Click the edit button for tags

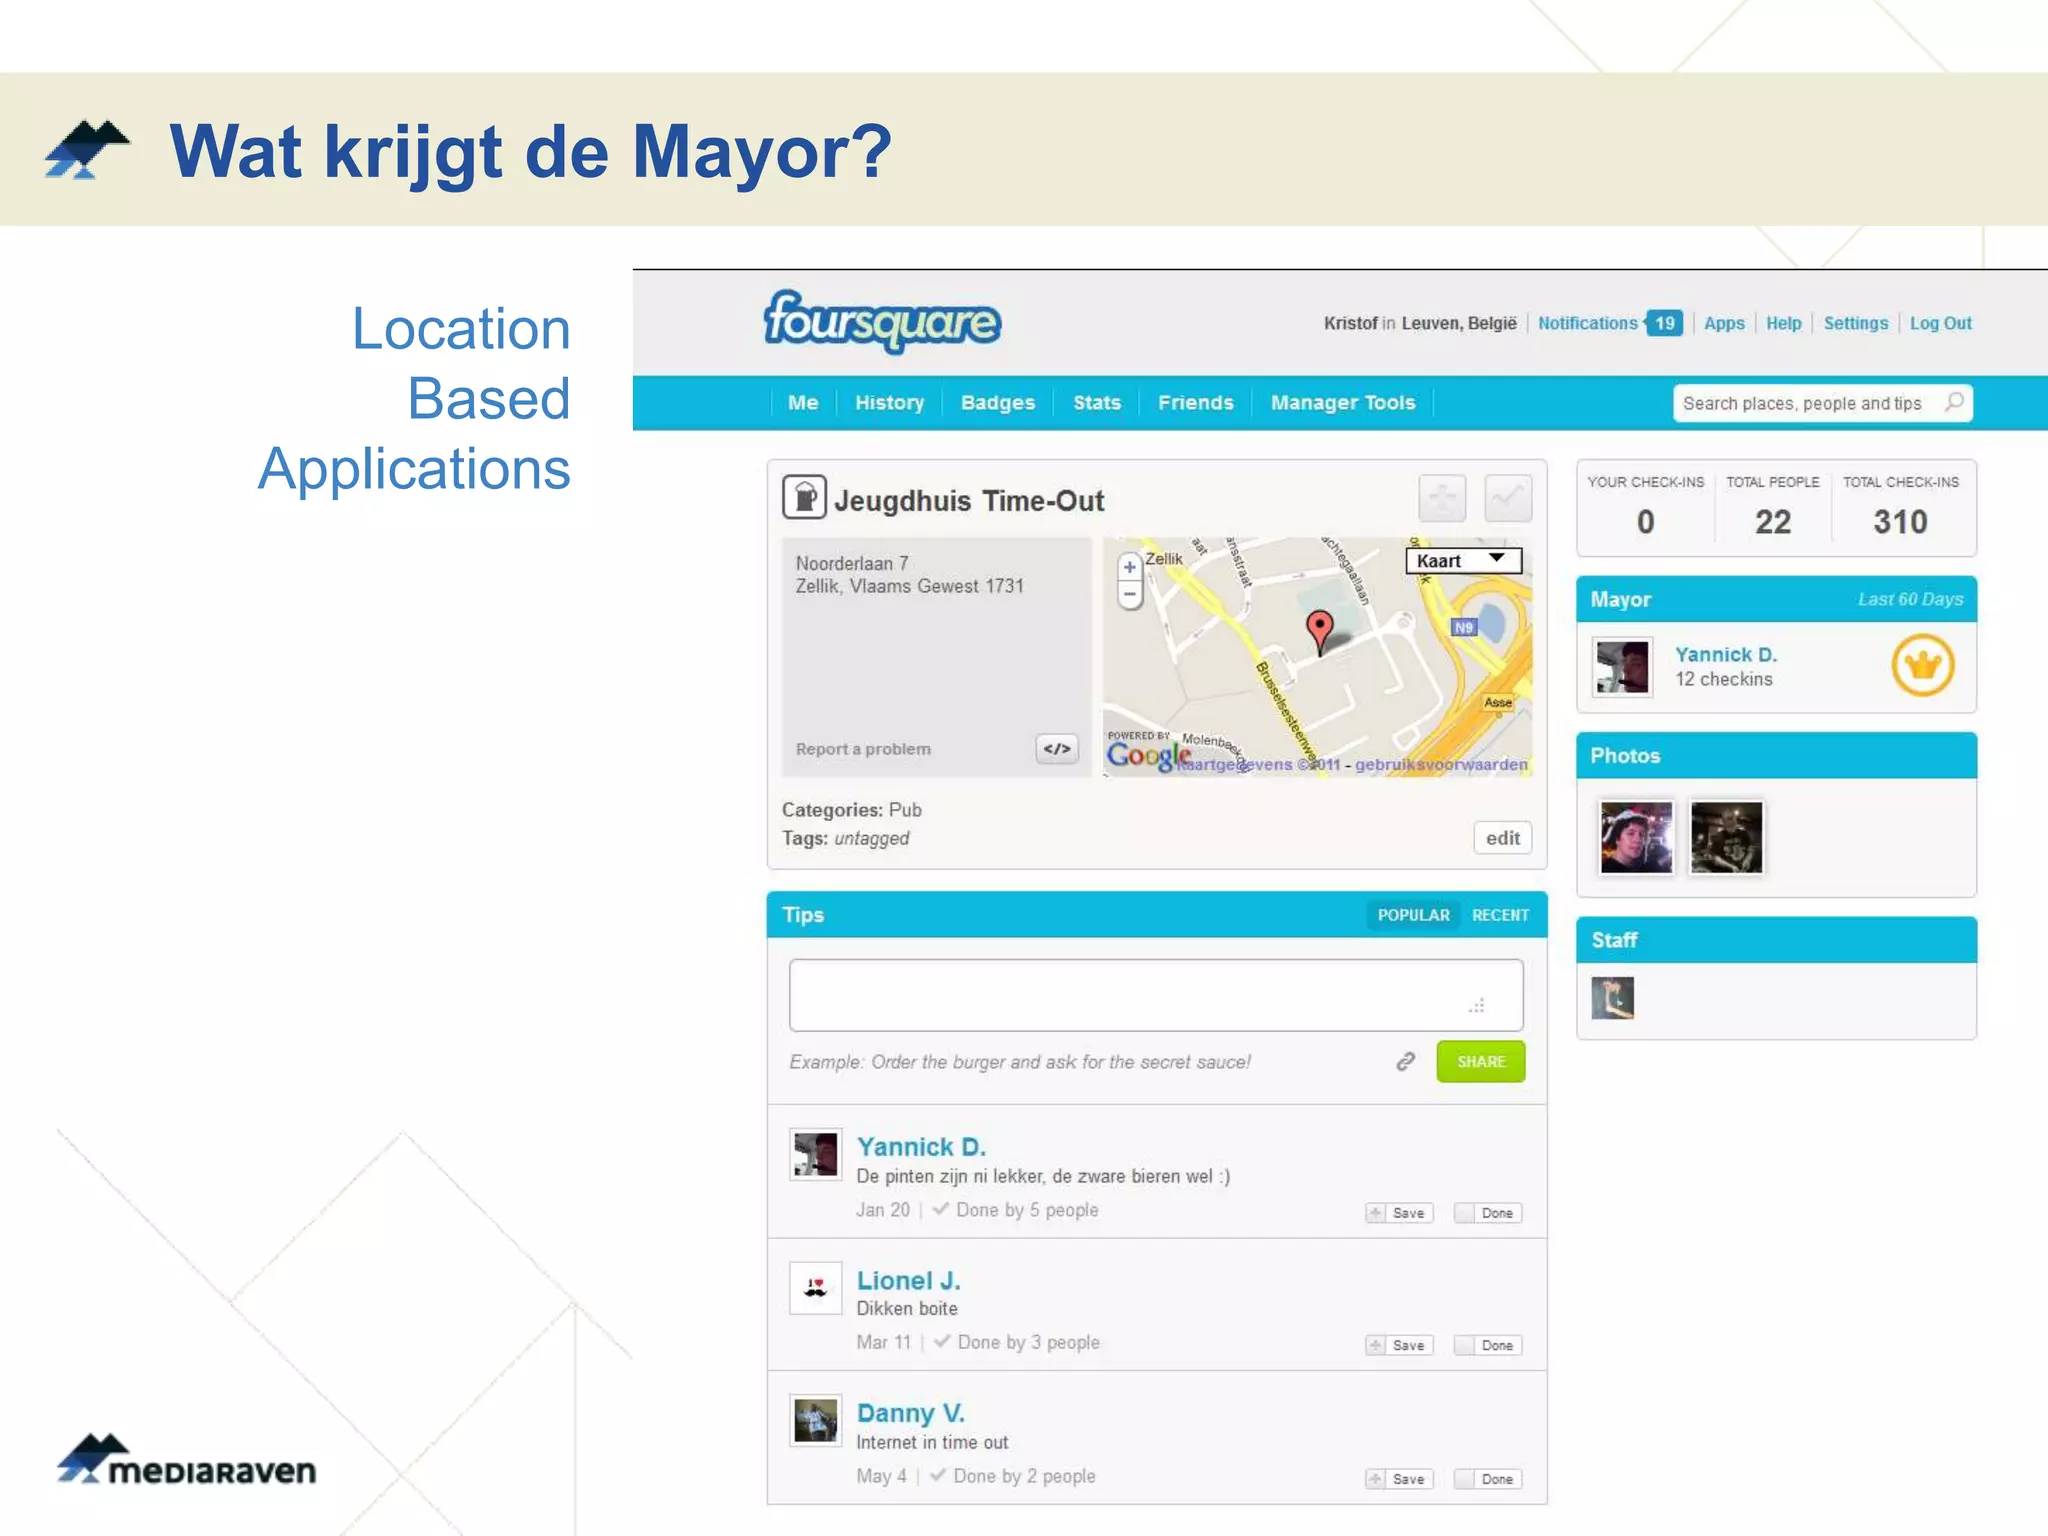coord(1503,838)
